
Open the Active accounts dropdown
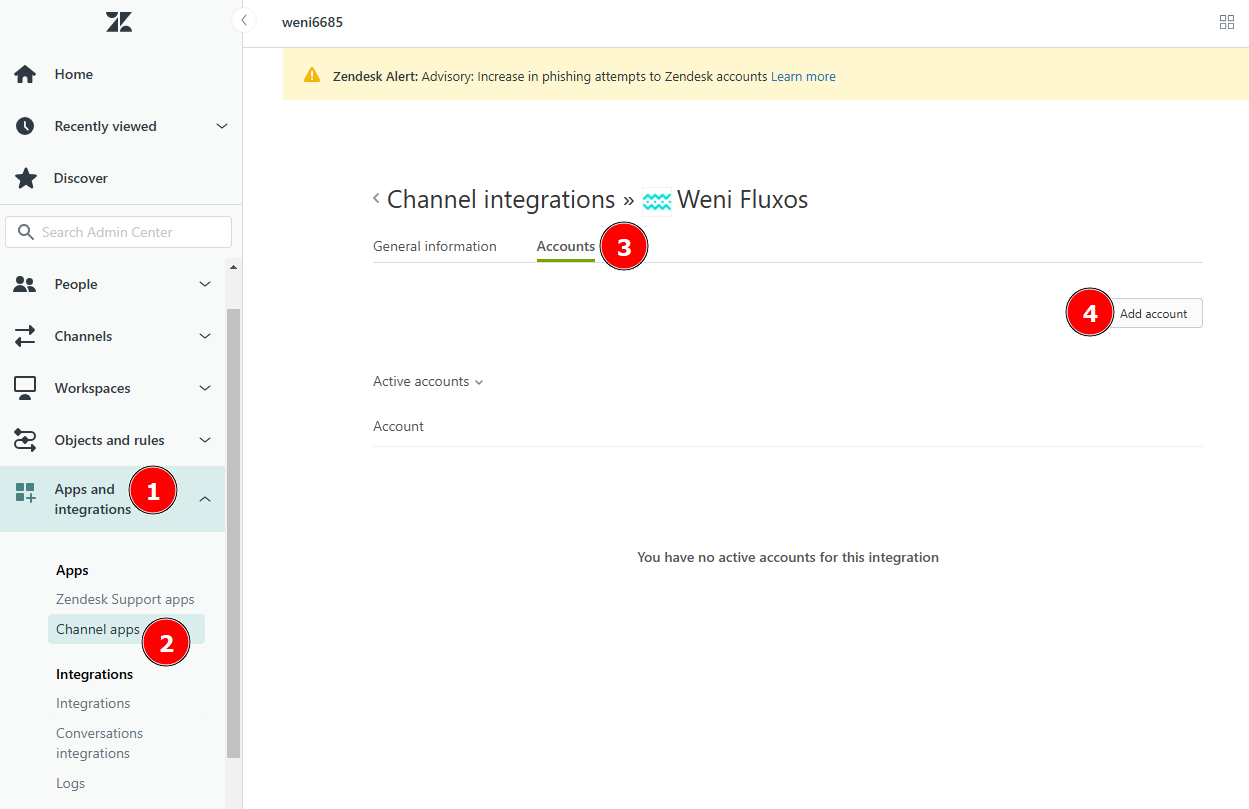[x=428, y=382]
